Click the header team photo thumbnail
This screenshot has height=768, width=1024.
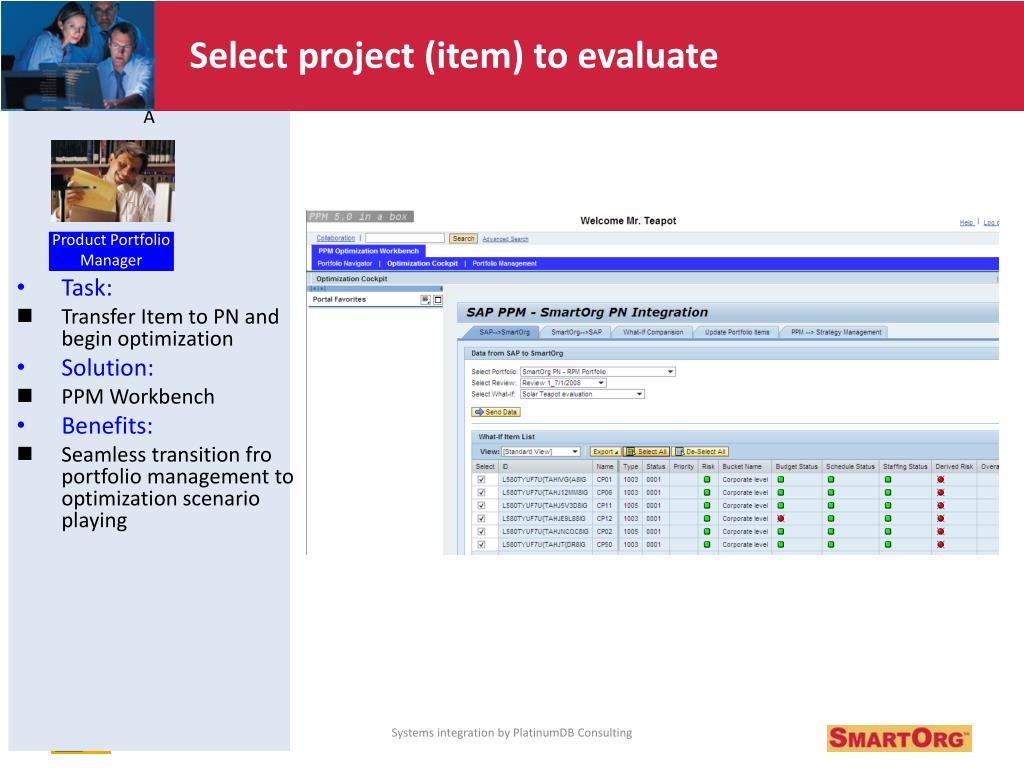[77, 55]
